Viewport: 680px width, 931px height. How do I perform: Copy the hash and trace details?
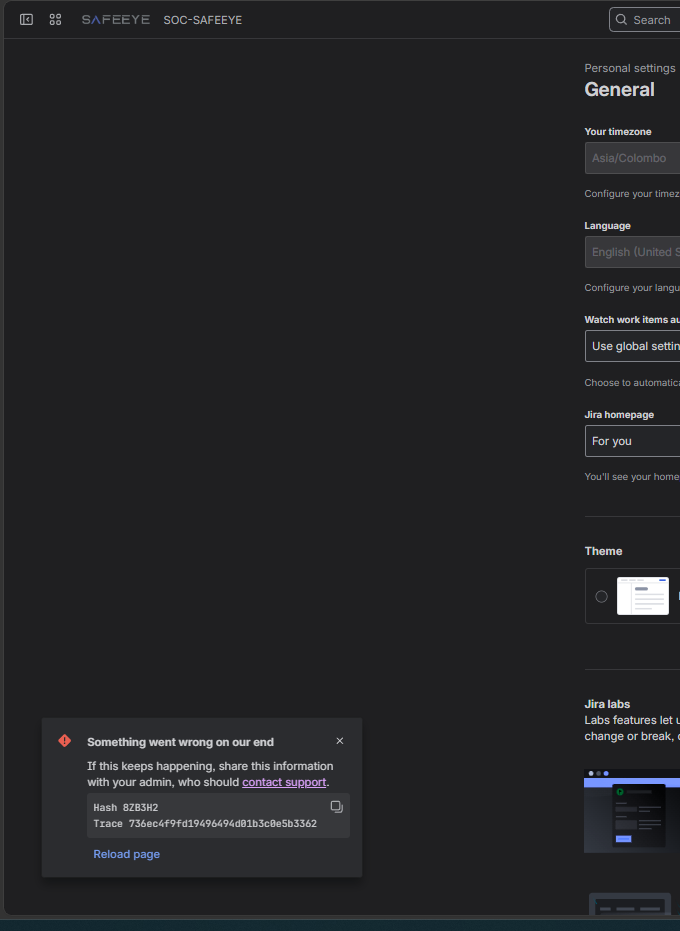point(337,806)
